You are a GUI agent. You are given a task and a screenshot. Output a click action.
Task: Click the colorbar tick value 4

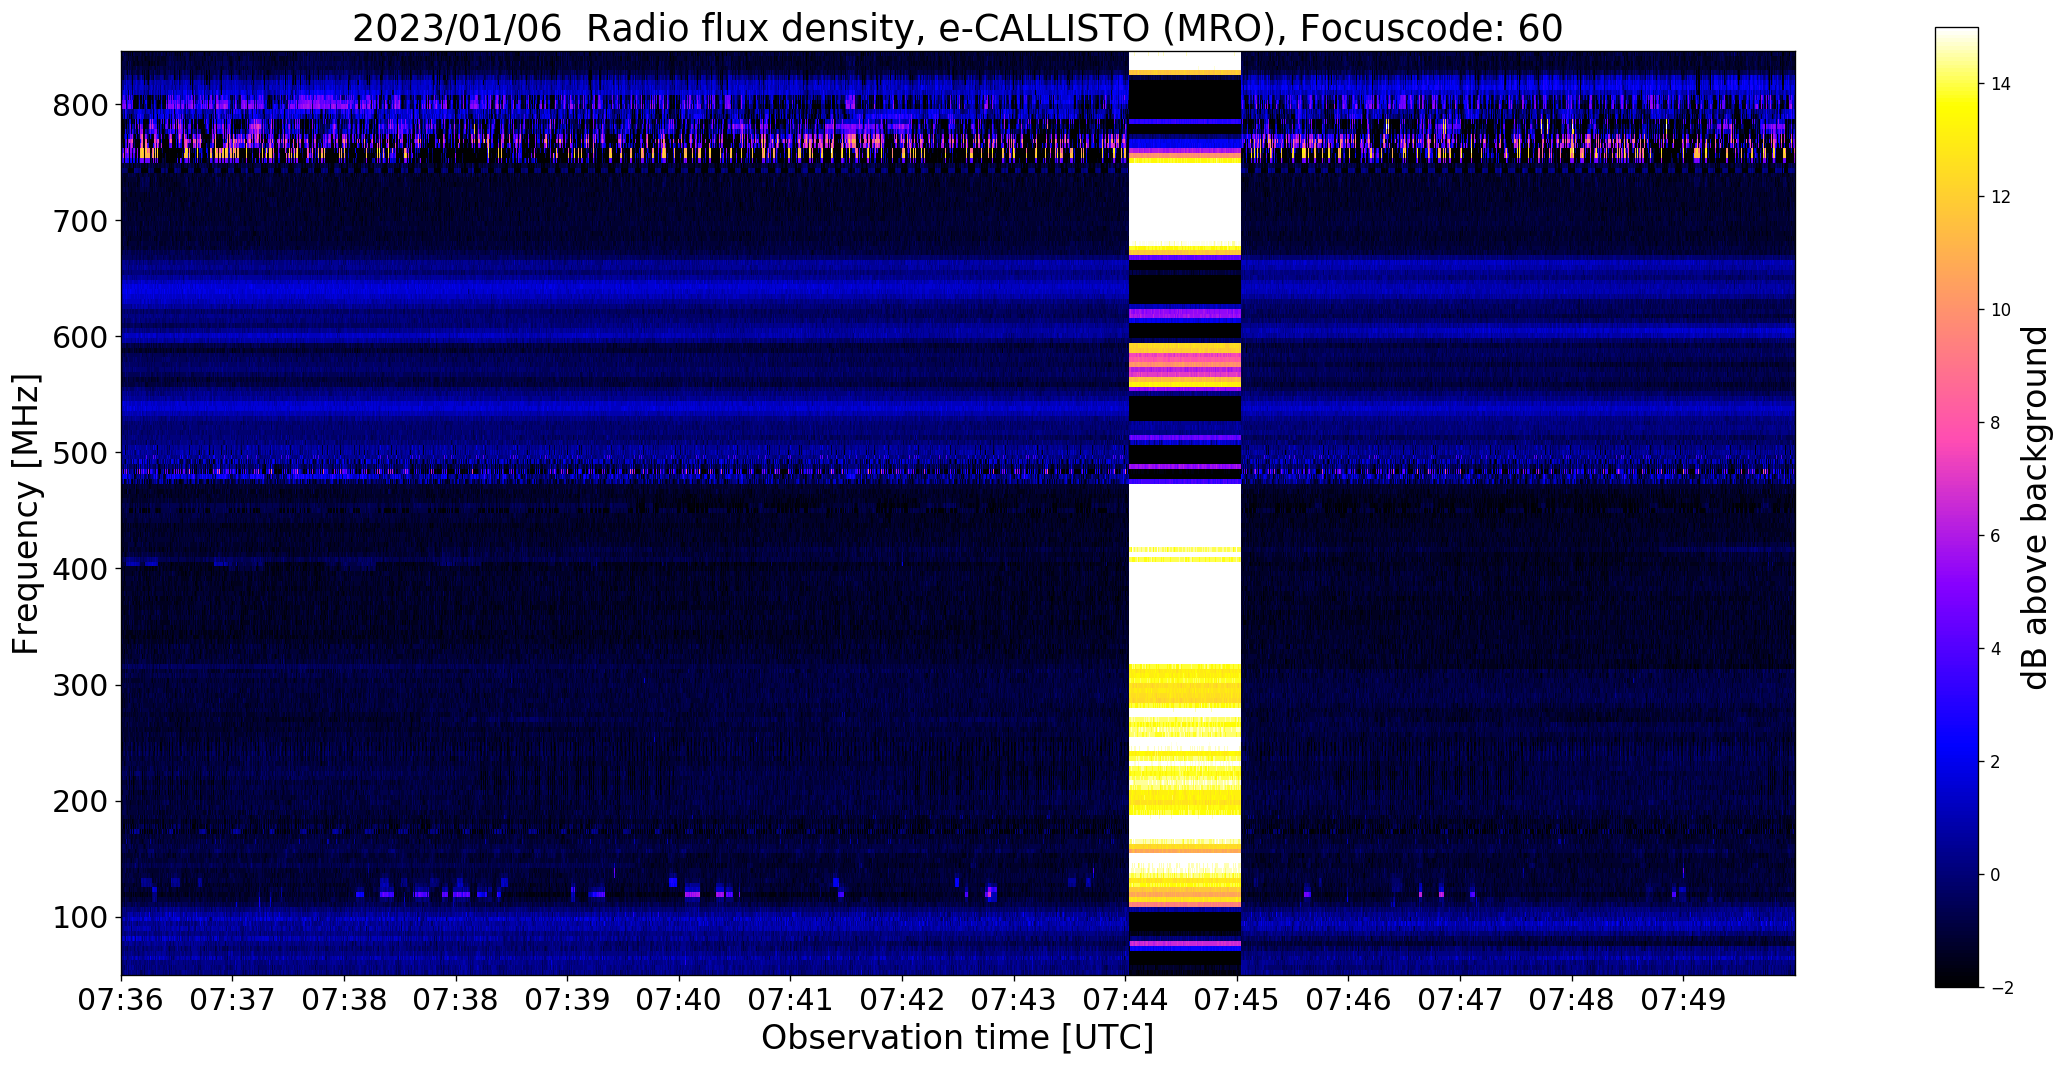pos(1996,649)
